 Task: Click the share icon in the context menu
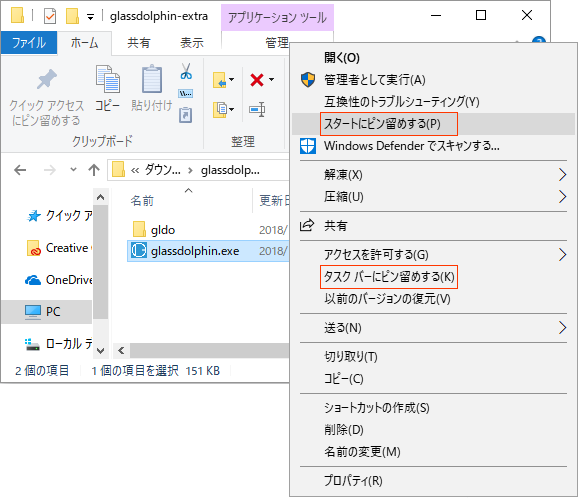point(307,225)
